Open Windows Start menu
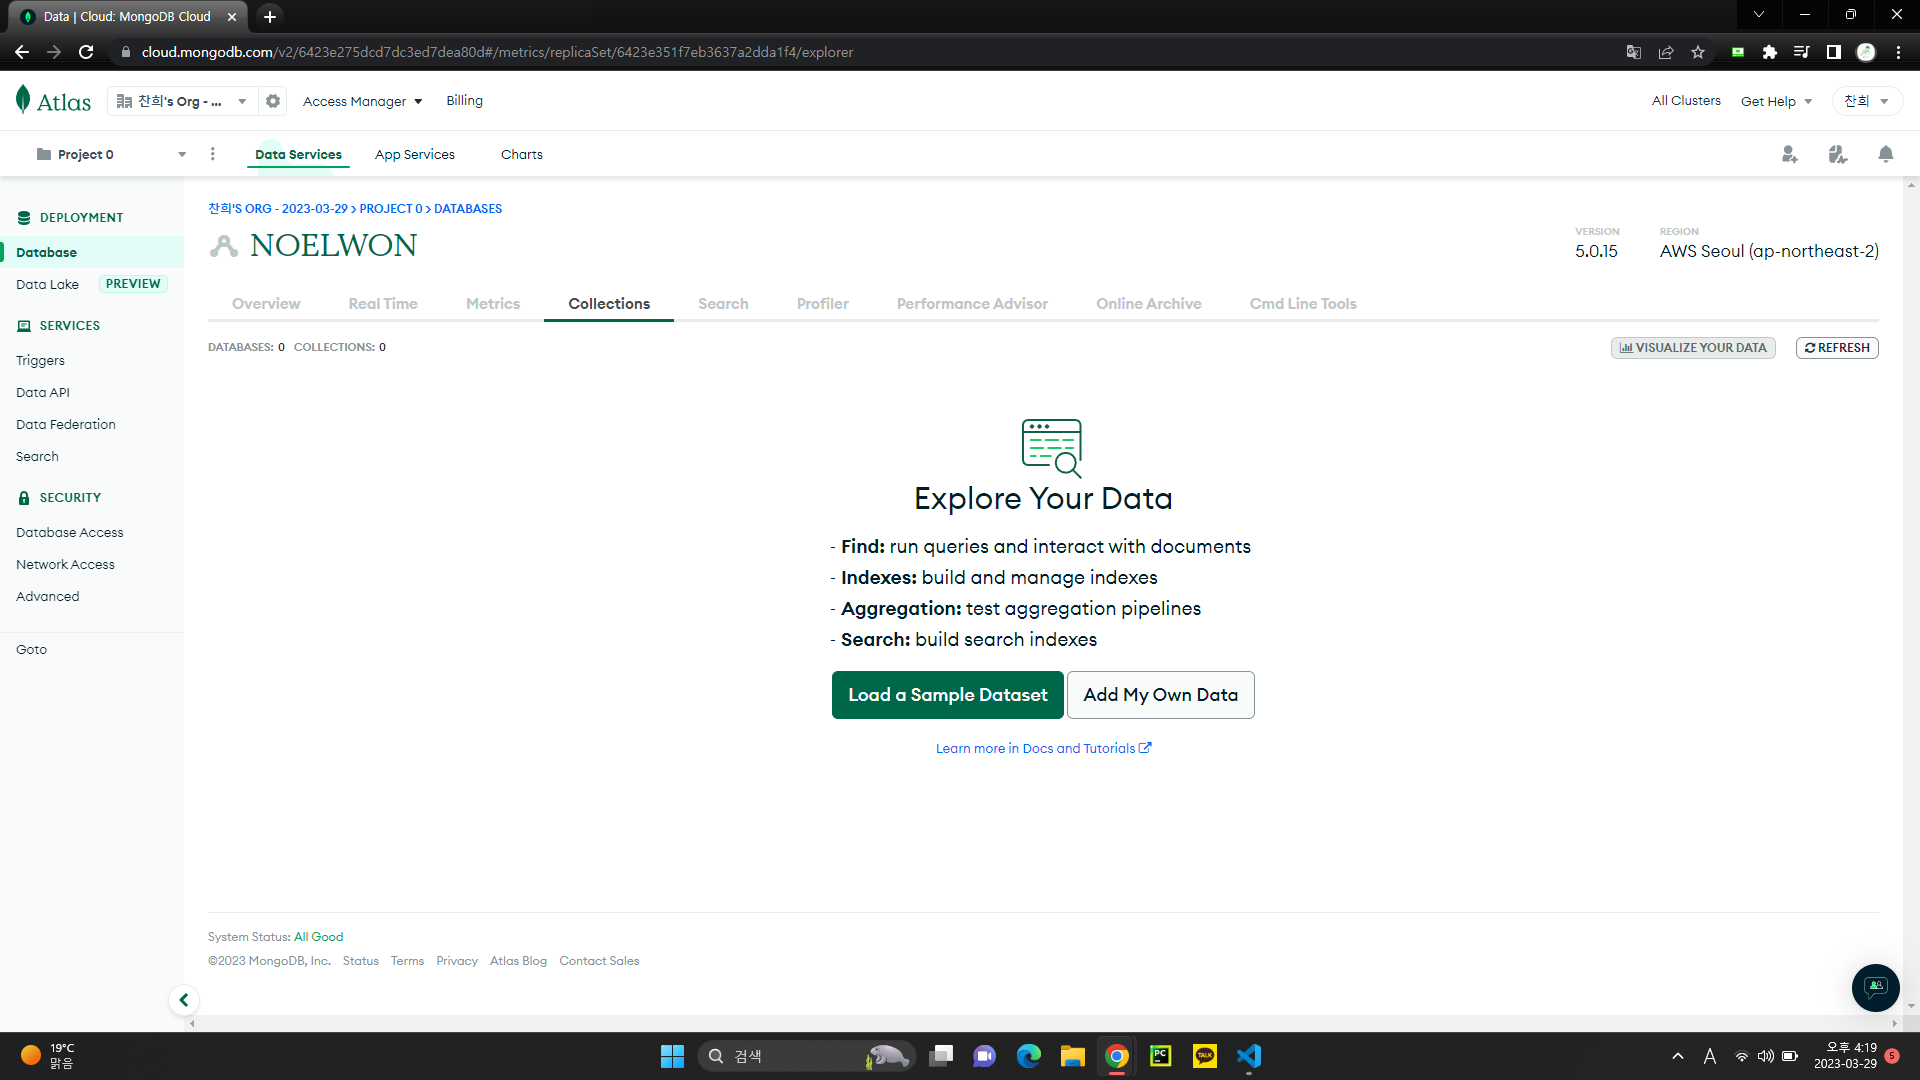 pos(672,1056)
